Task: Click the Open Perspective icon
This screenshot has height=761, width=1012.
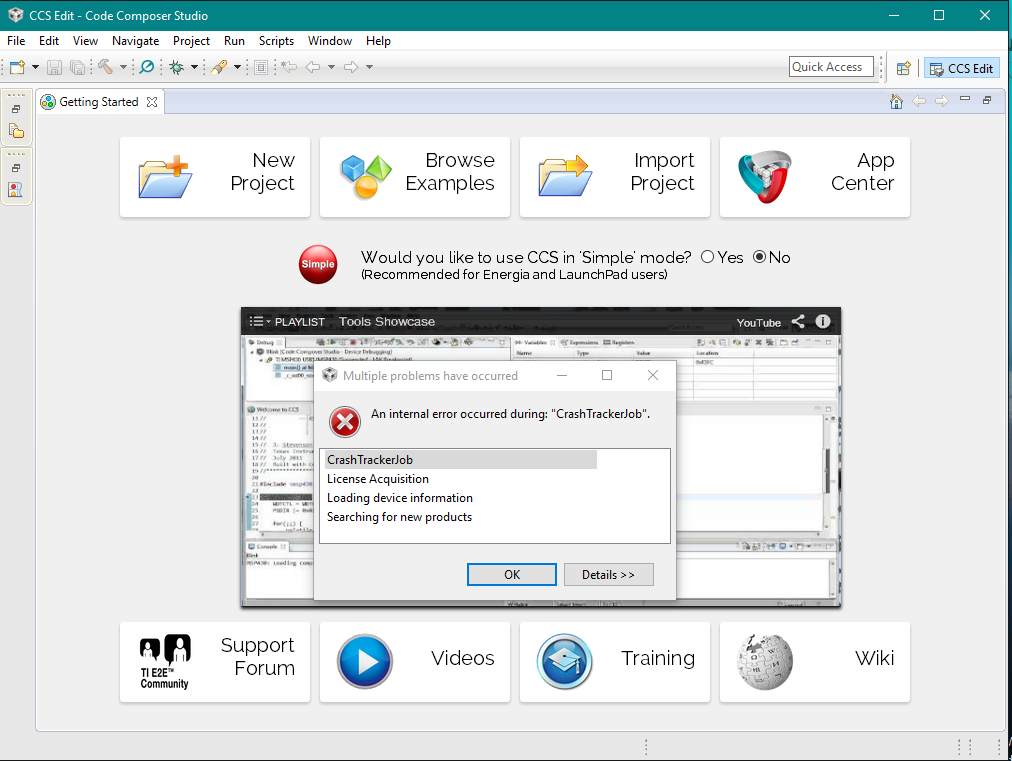Action: coord(903,68)
